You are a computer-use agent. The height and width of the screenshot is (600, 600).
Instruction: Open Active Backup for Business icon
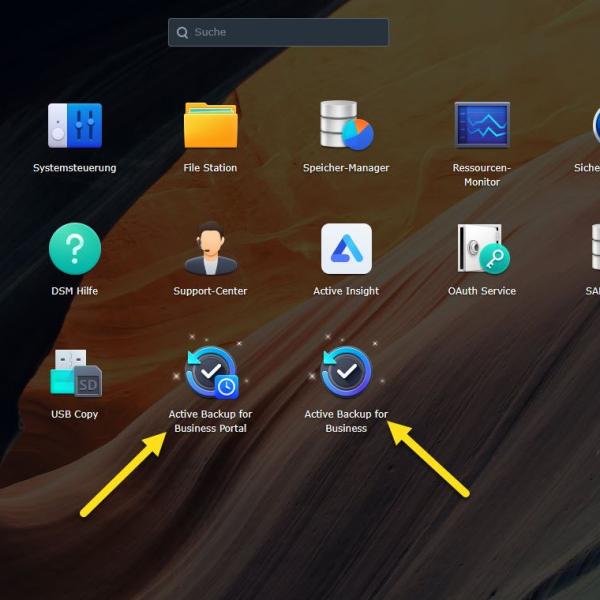tap(346, 372)
